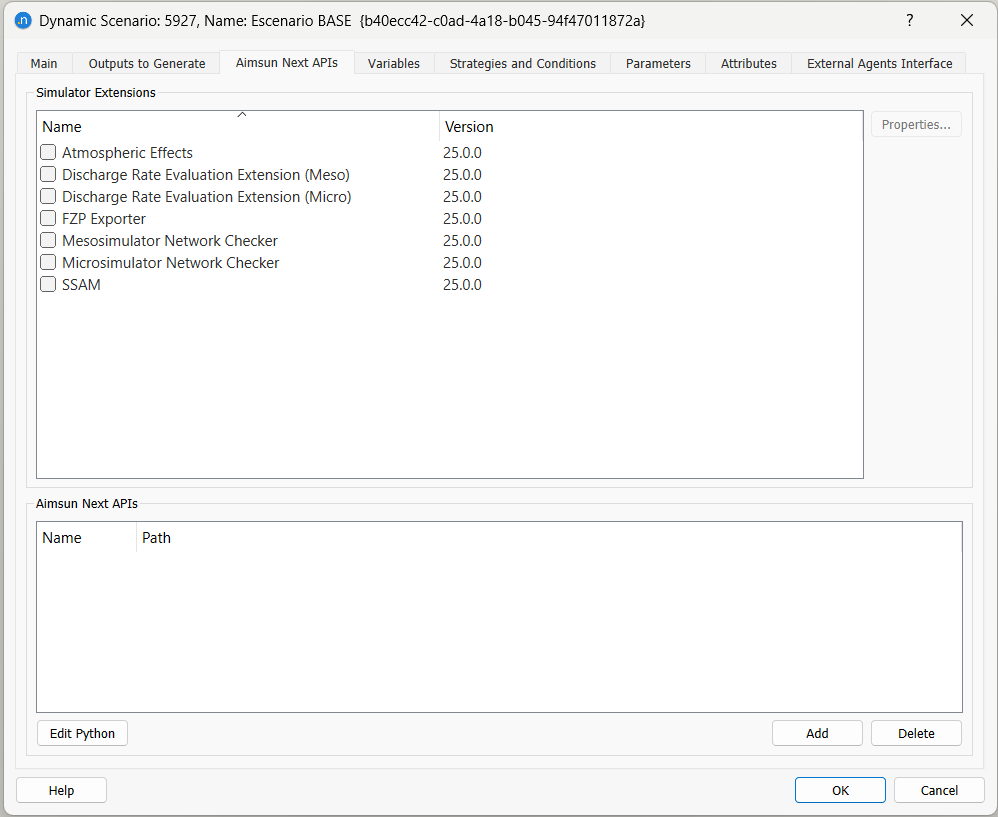Switch to the Main tab
The height and width of the screenshot is (817, 998).
44,63
